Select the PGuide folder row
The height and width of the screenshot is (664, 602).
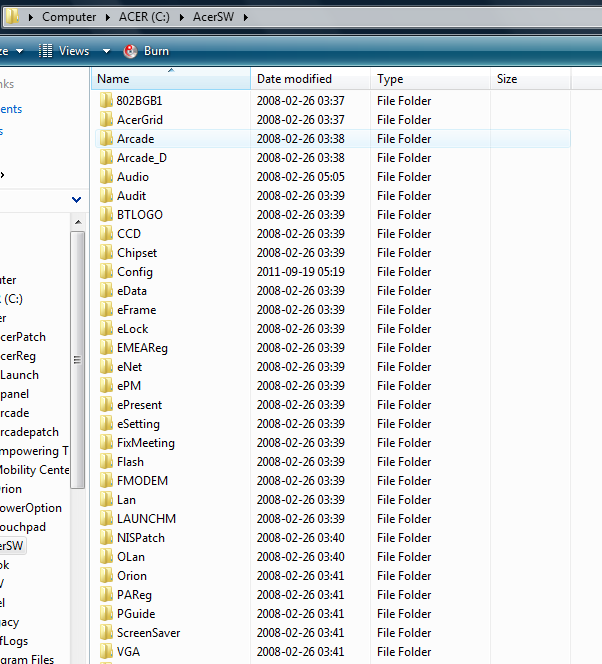(333, 614)
